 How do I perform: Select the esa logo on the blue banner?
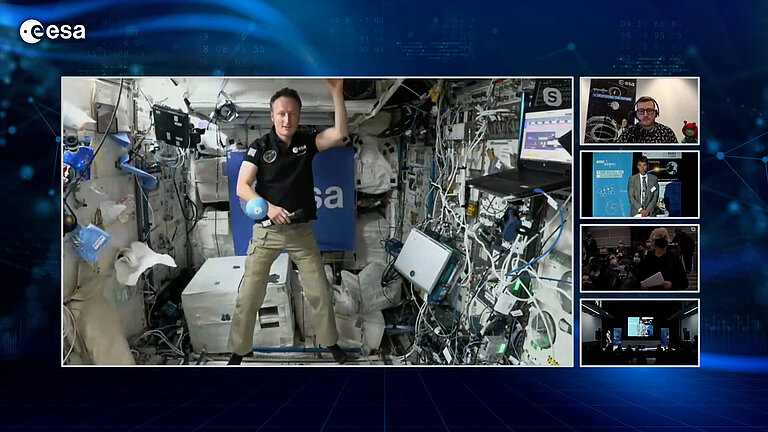click(327, 197)
